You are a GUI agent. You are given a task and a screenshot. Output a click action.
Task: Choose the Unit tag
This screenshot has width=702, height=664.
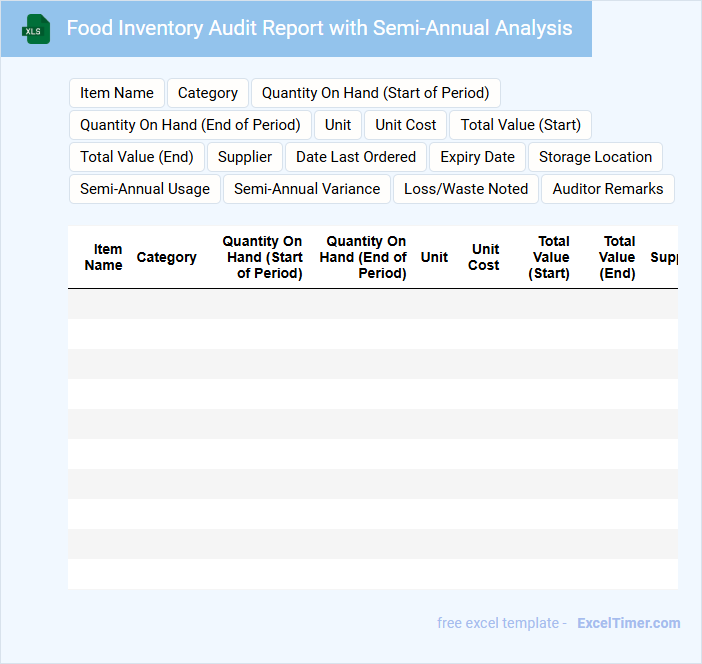coord(338,125)
